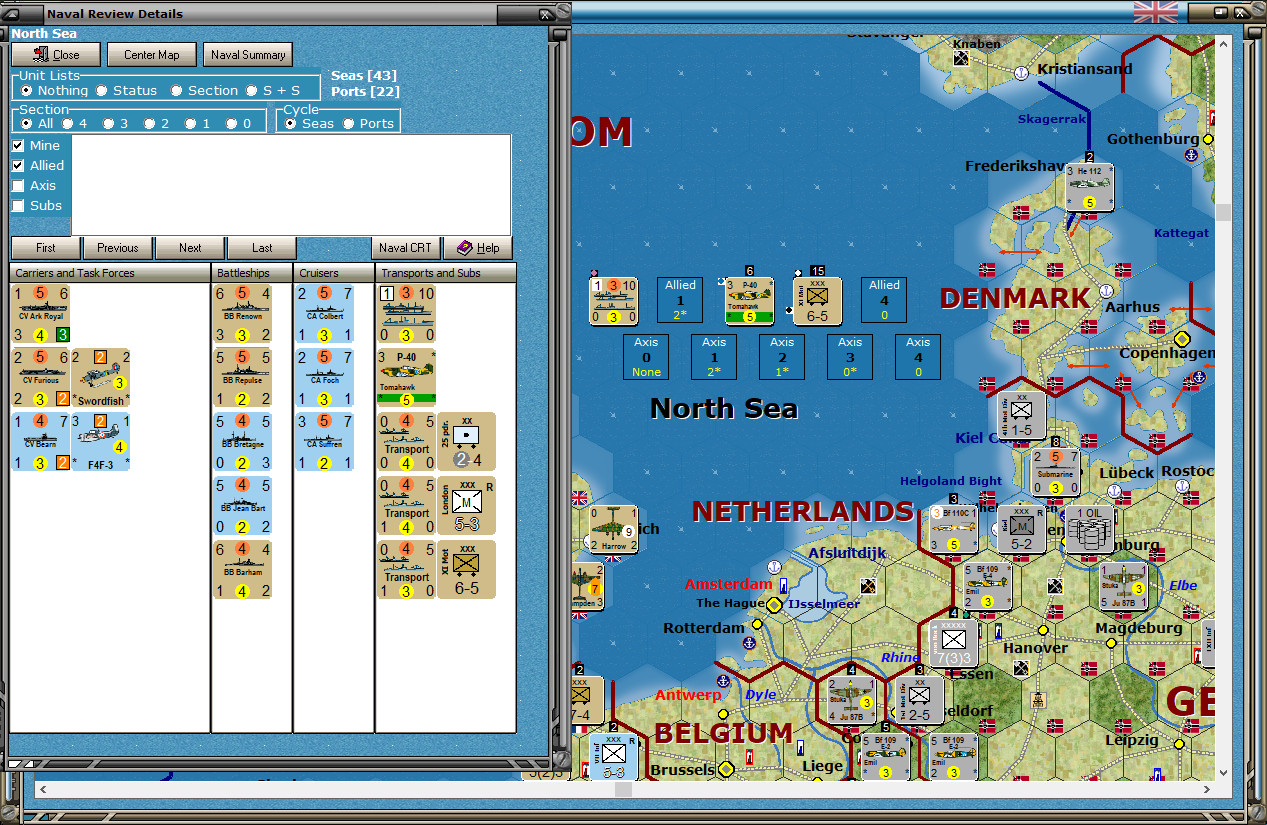Click the map's vertical scrollbar thumb
The width and height of the screenshot is (1267, 825).
click(1224, 212)
